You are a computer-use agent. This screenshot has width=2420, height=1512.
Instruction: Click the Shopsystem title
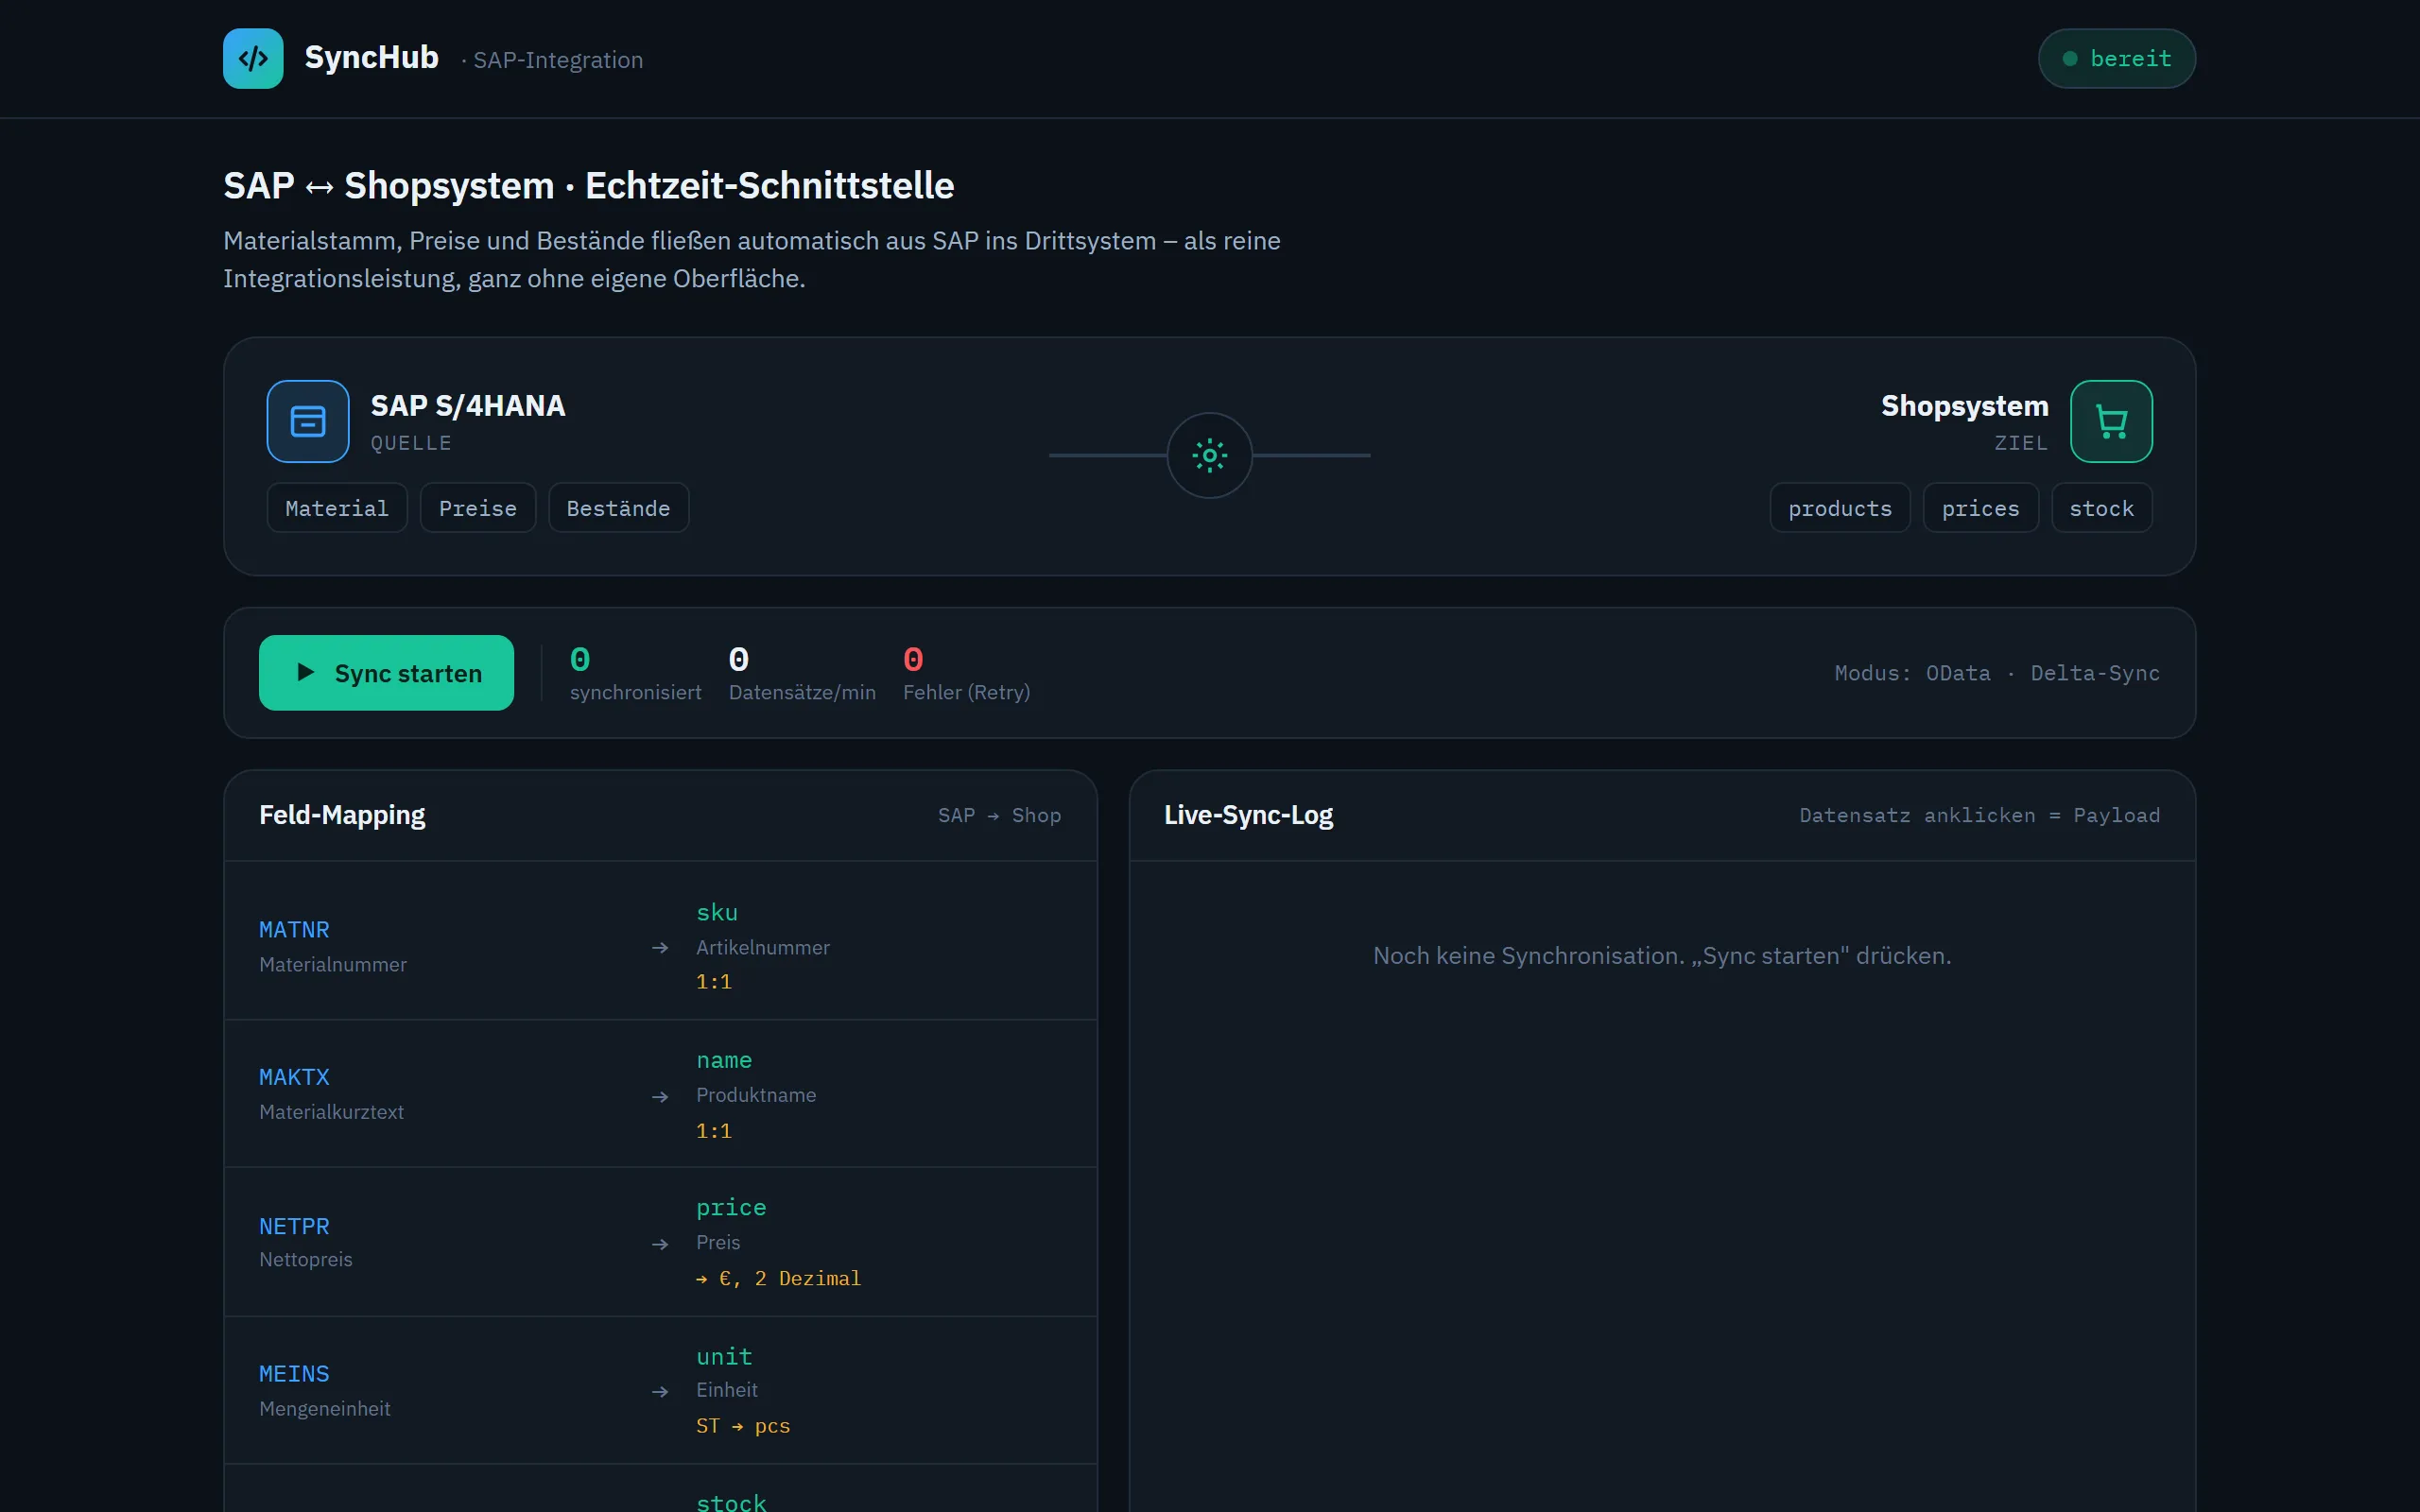1964,405
